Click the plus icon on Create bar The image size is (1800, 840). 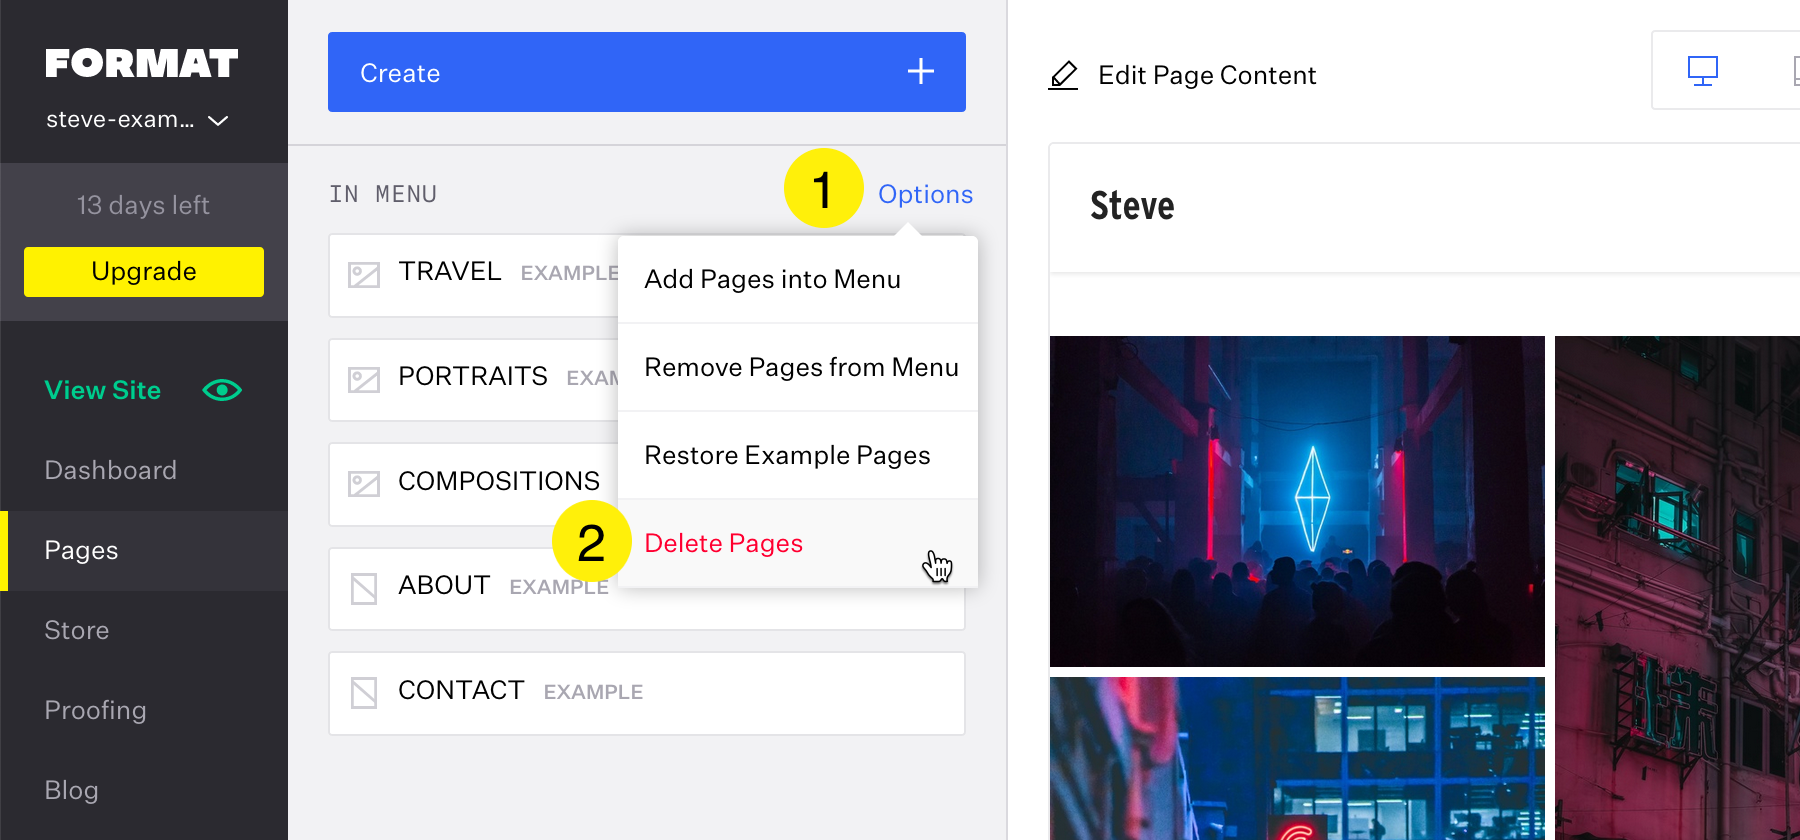920,72
